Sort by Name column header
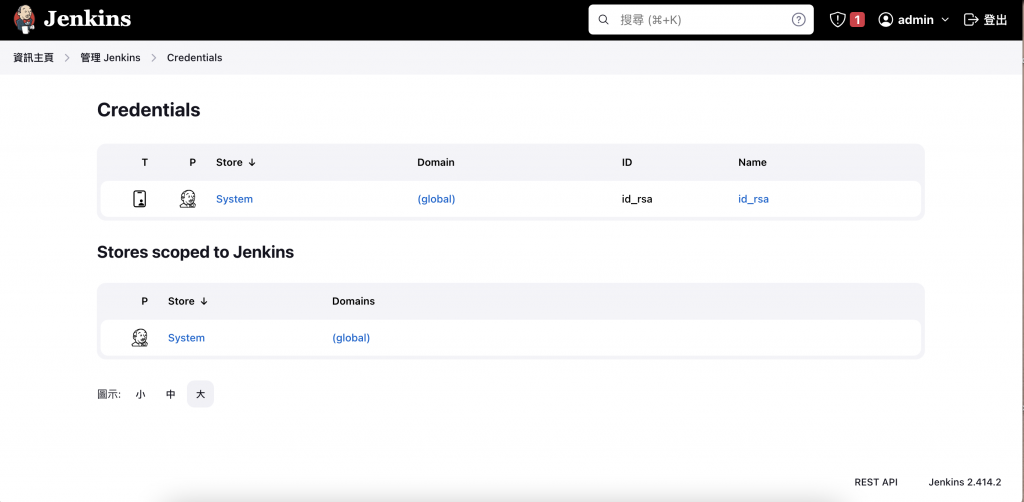Viewport: 1024px width, 502px height. pyautogui.click(x=752, y=162)
